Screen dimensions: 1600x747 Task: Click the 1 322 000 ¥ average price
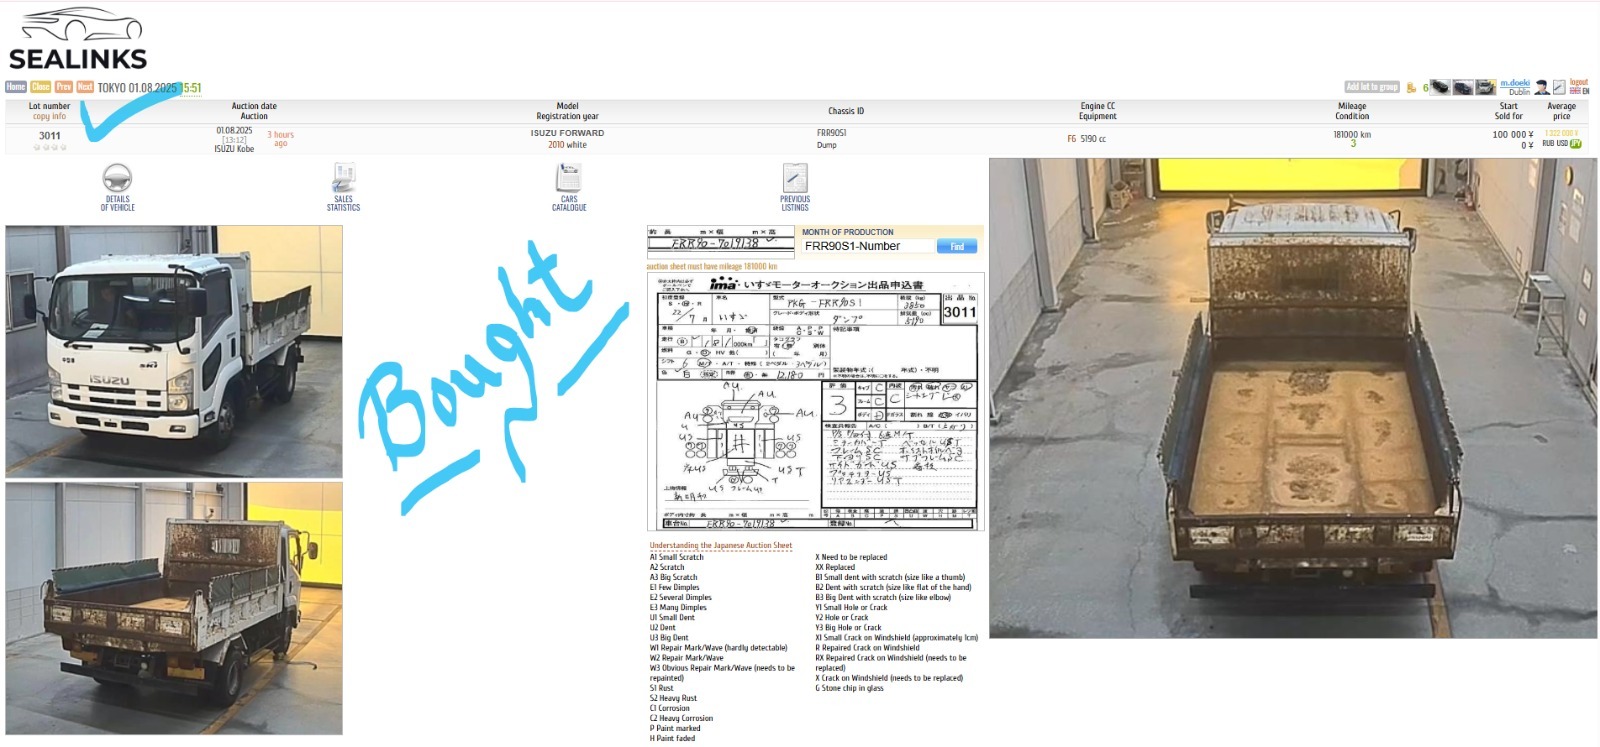click(x=1561, y=133)
